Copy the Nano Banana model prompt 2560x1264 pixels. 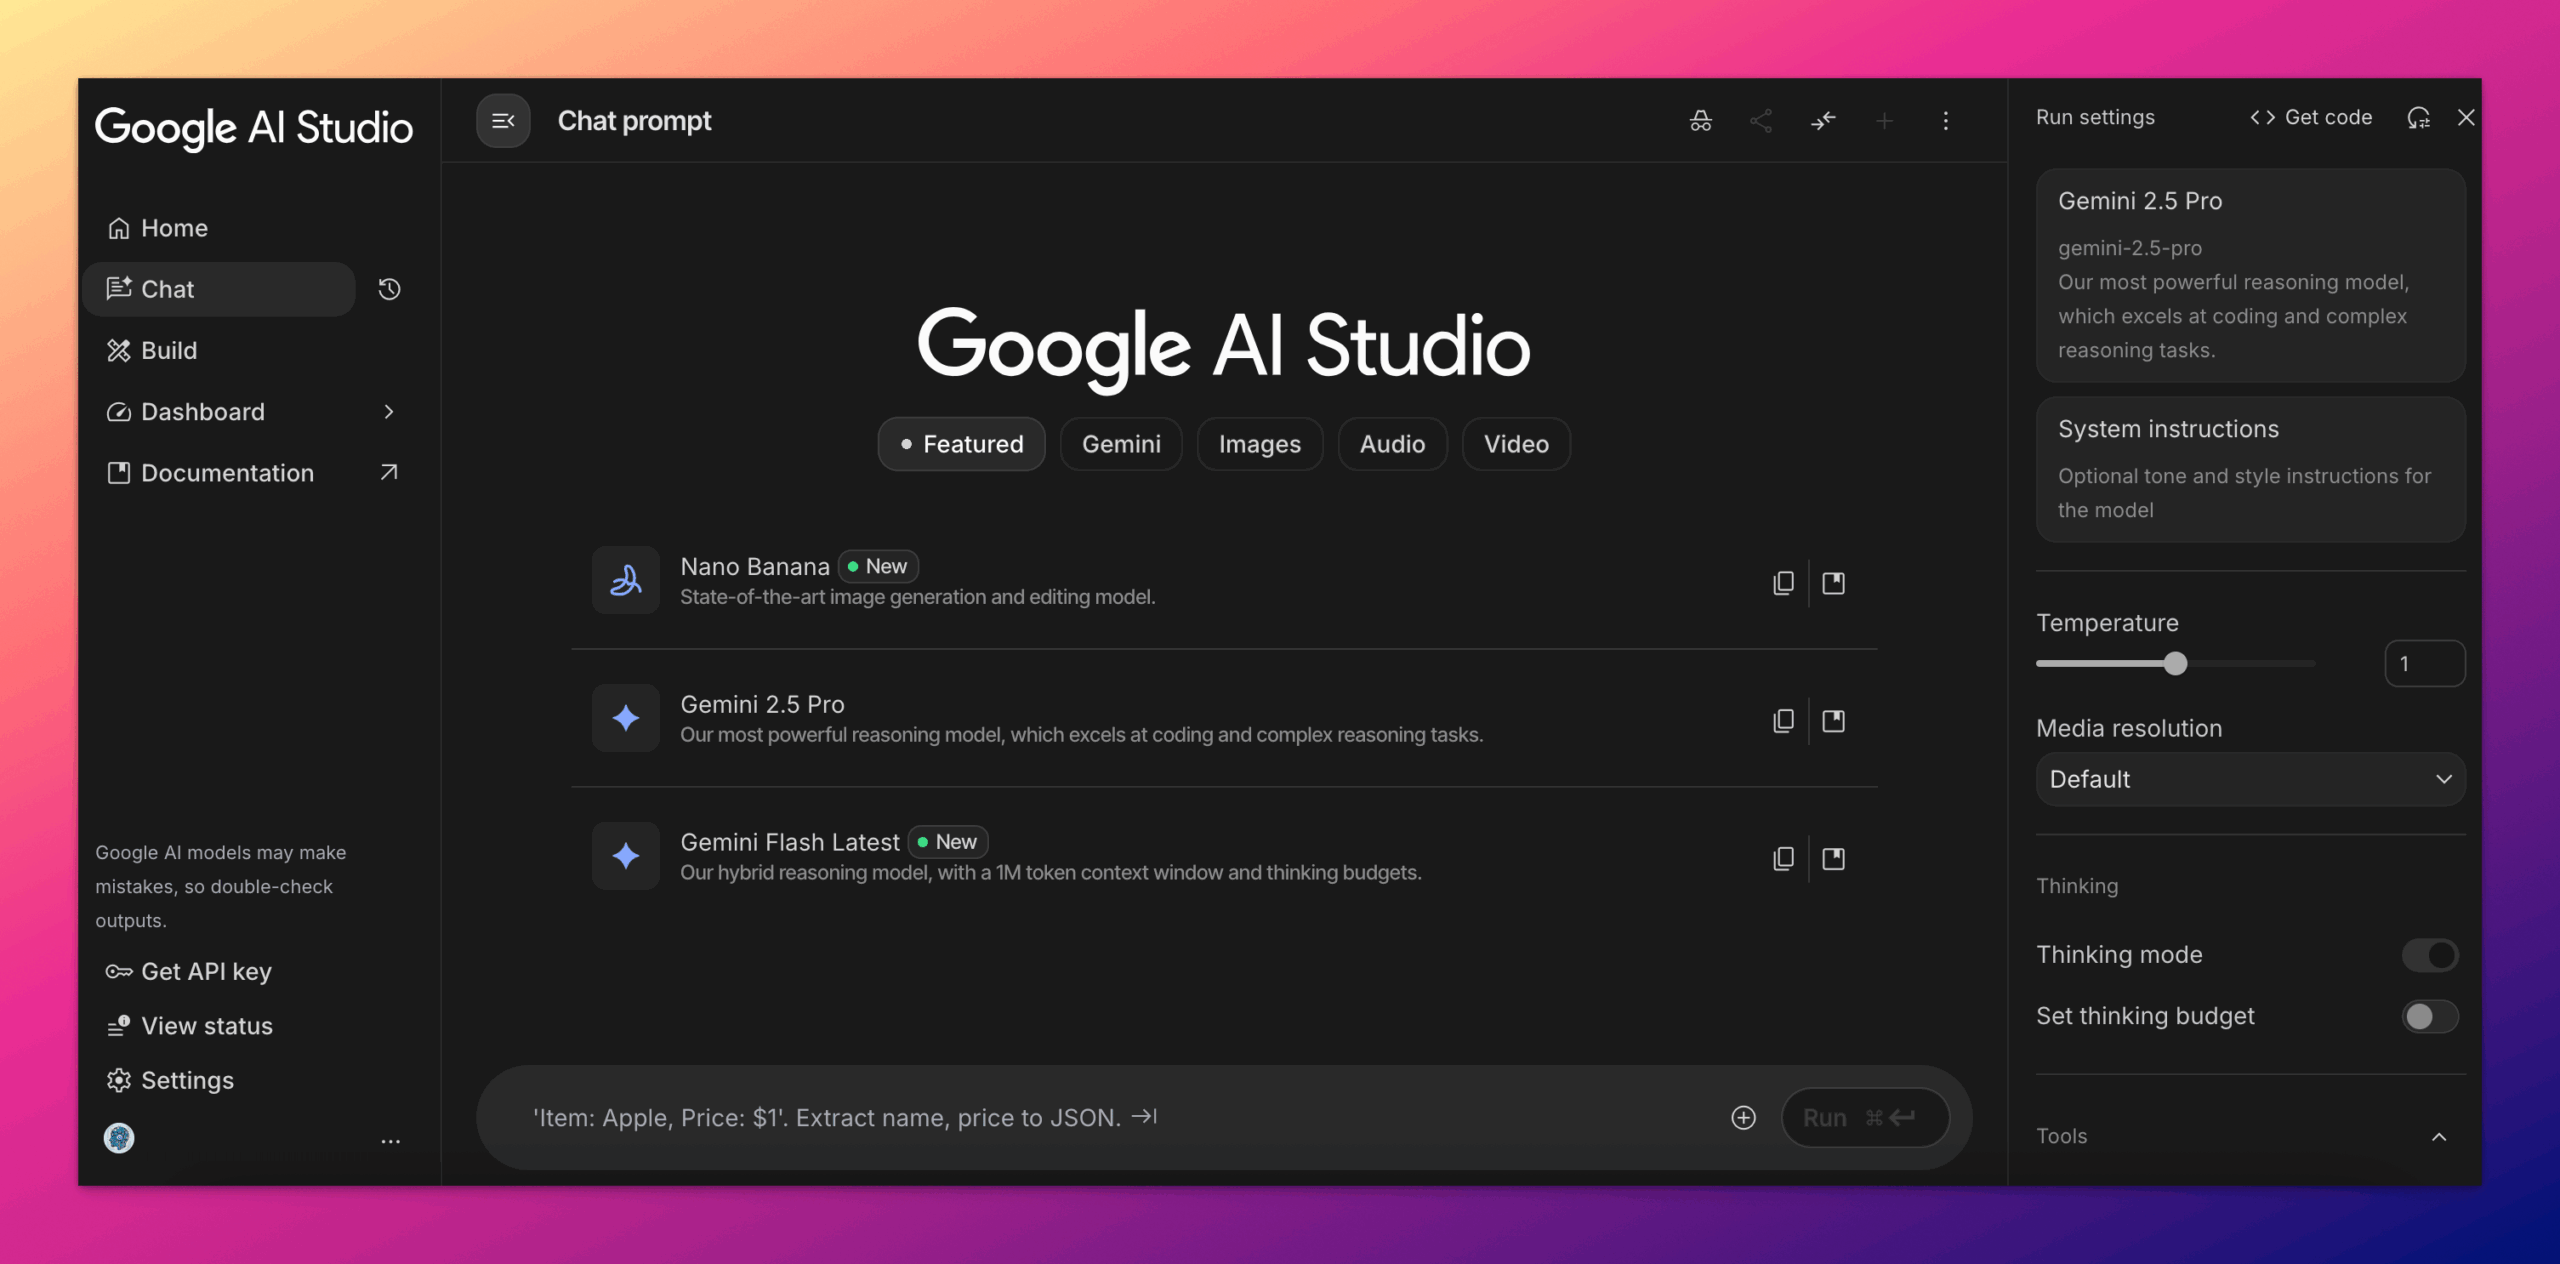pos(1784,582)
